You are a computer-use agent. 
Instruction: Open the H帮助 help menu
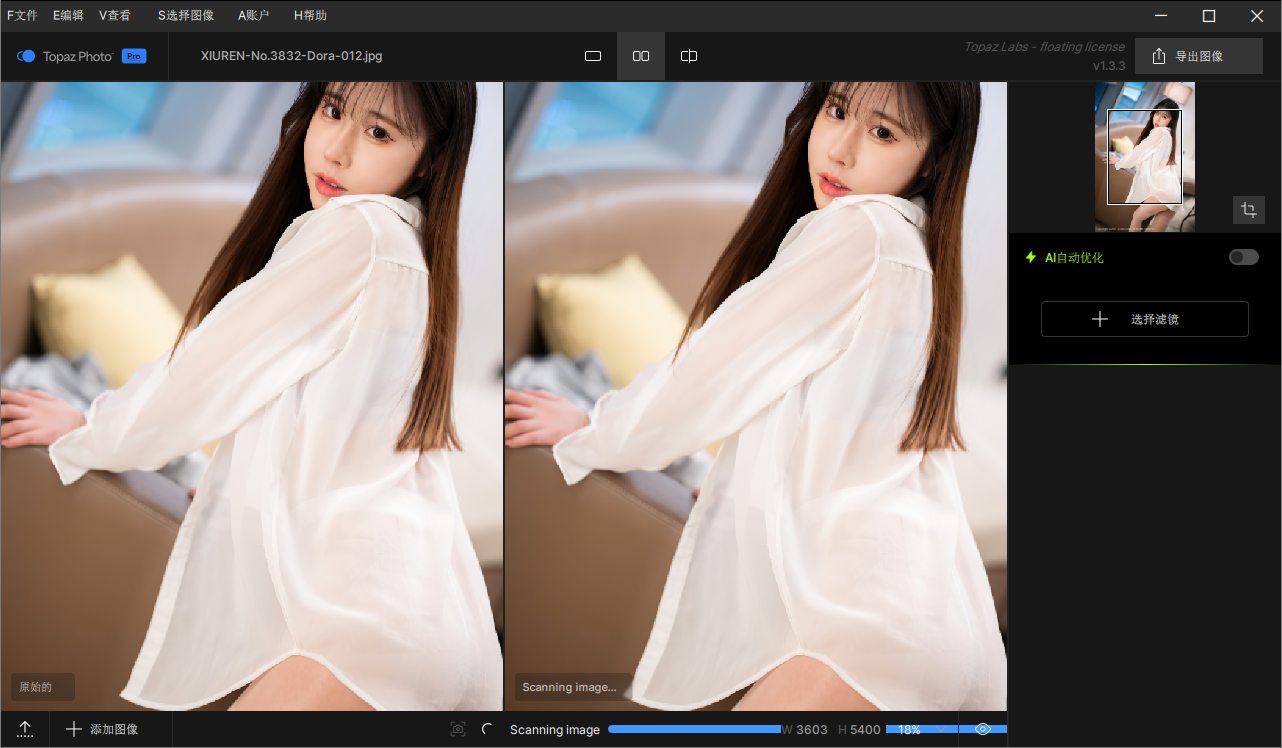pyautogui.click(x=309, y=15)
